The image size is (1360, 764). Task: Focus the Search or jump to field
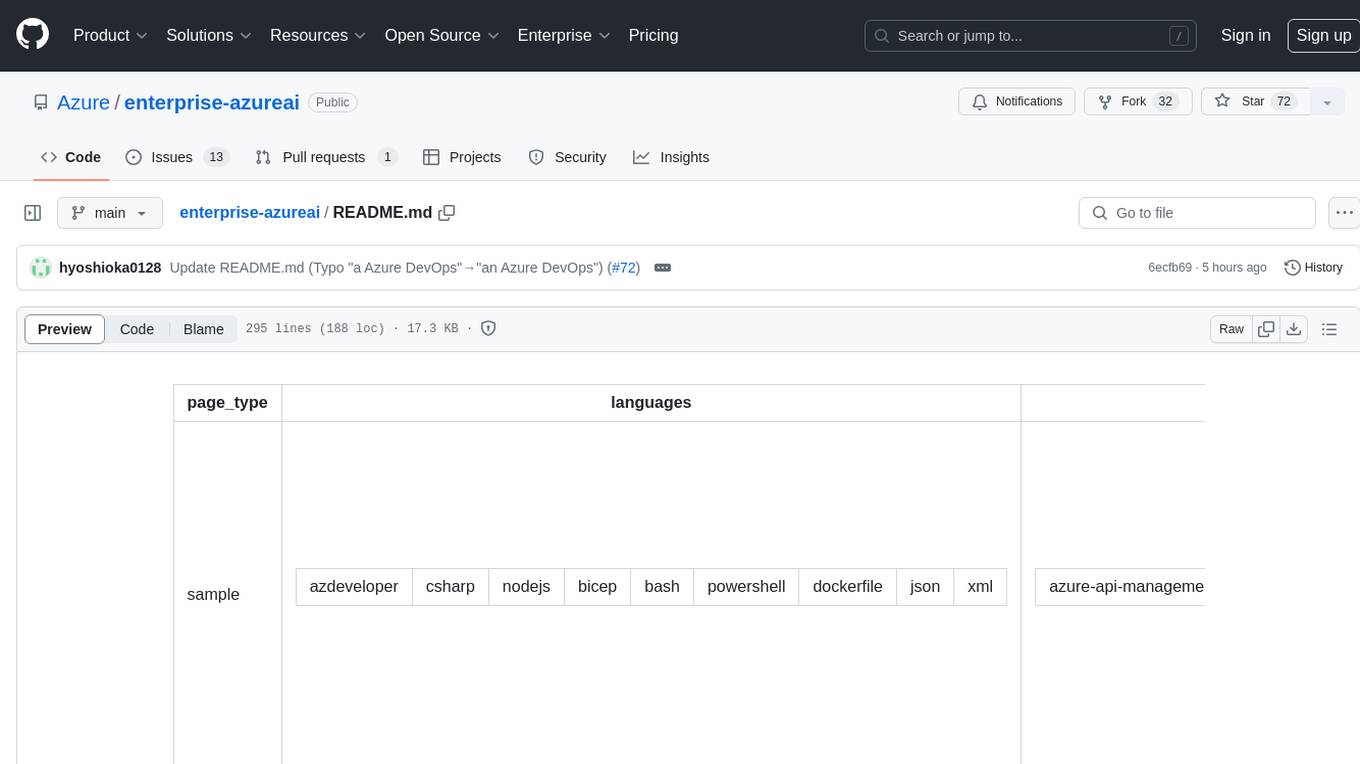pyautogui.click(x=1032, y=35)
